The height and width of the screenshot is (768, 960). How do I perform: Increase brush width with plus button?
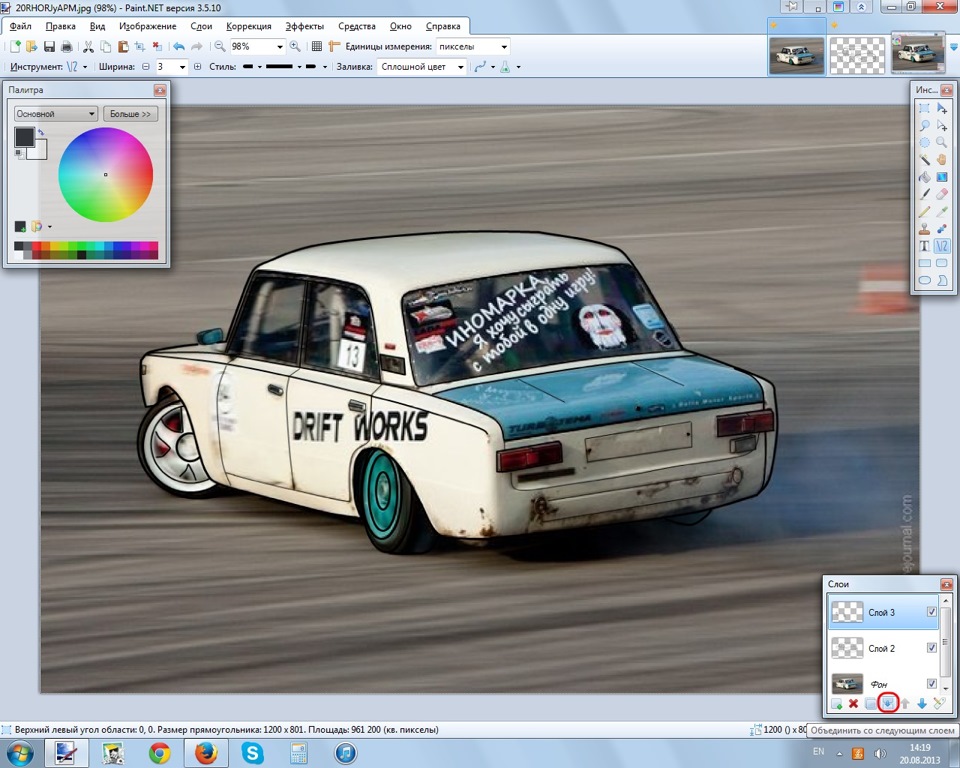[x=197, y=67]
